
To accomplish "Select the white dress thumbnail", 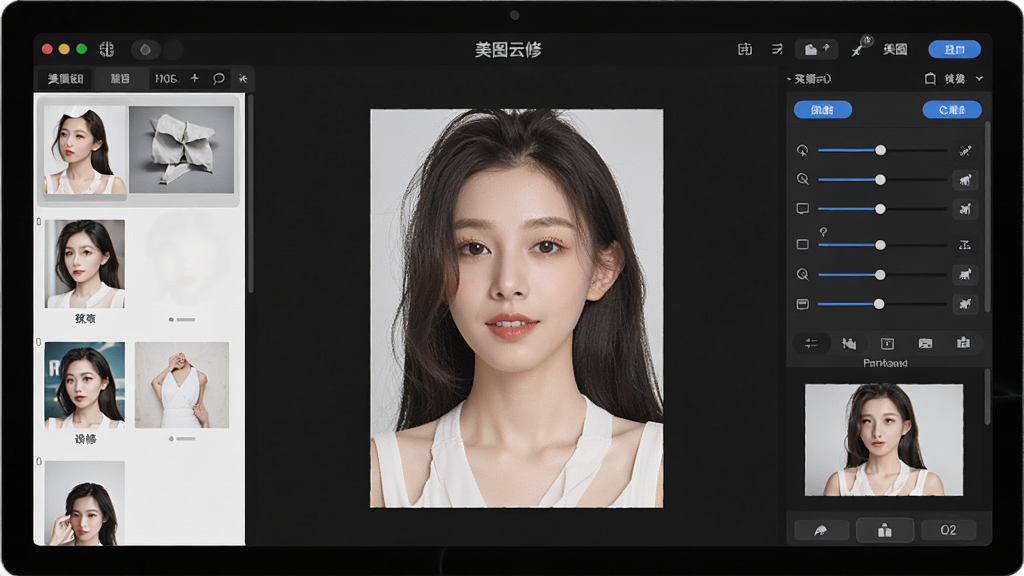I will point(182,385).
